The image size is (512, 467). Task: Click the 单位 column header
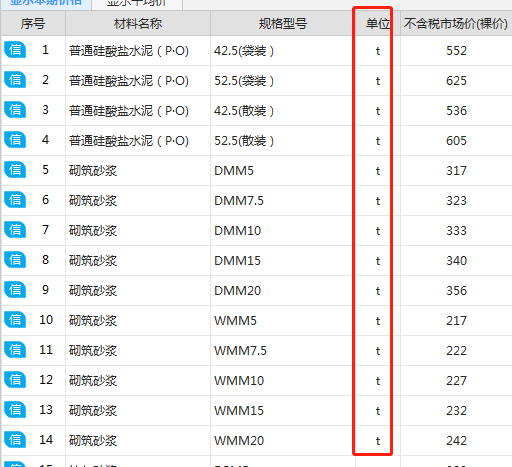click(x=378, y=23)
